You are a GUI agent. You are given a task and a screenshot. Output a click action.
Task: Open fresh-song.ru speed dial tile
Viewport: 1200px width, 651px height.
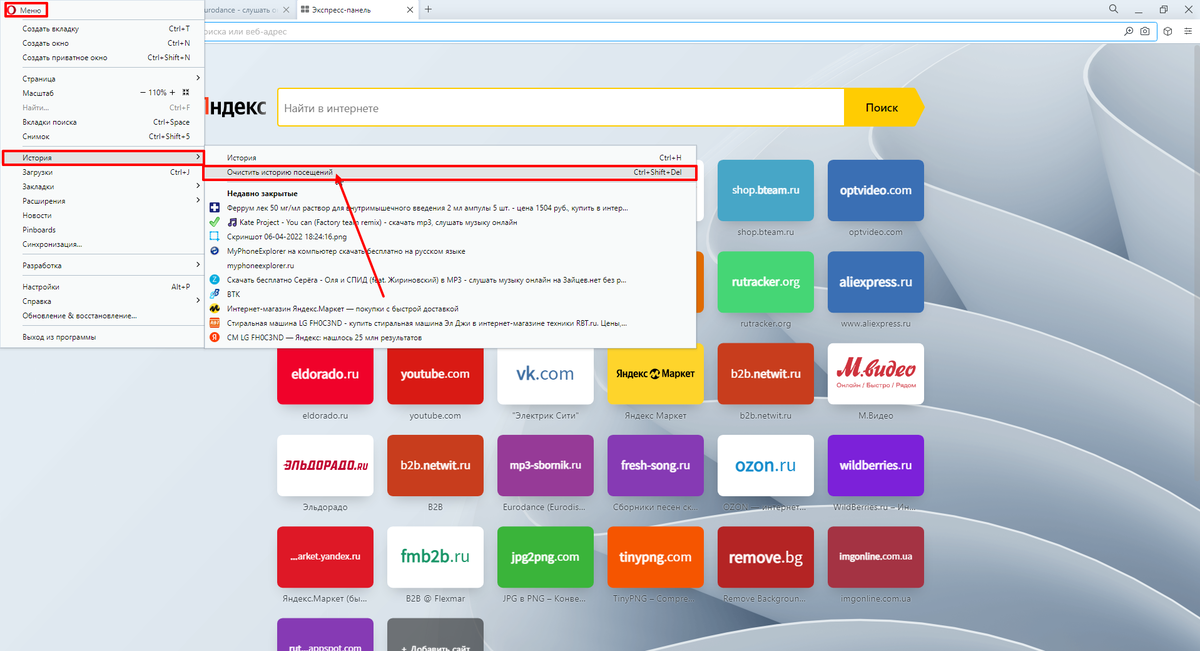(x=655, y=466)
